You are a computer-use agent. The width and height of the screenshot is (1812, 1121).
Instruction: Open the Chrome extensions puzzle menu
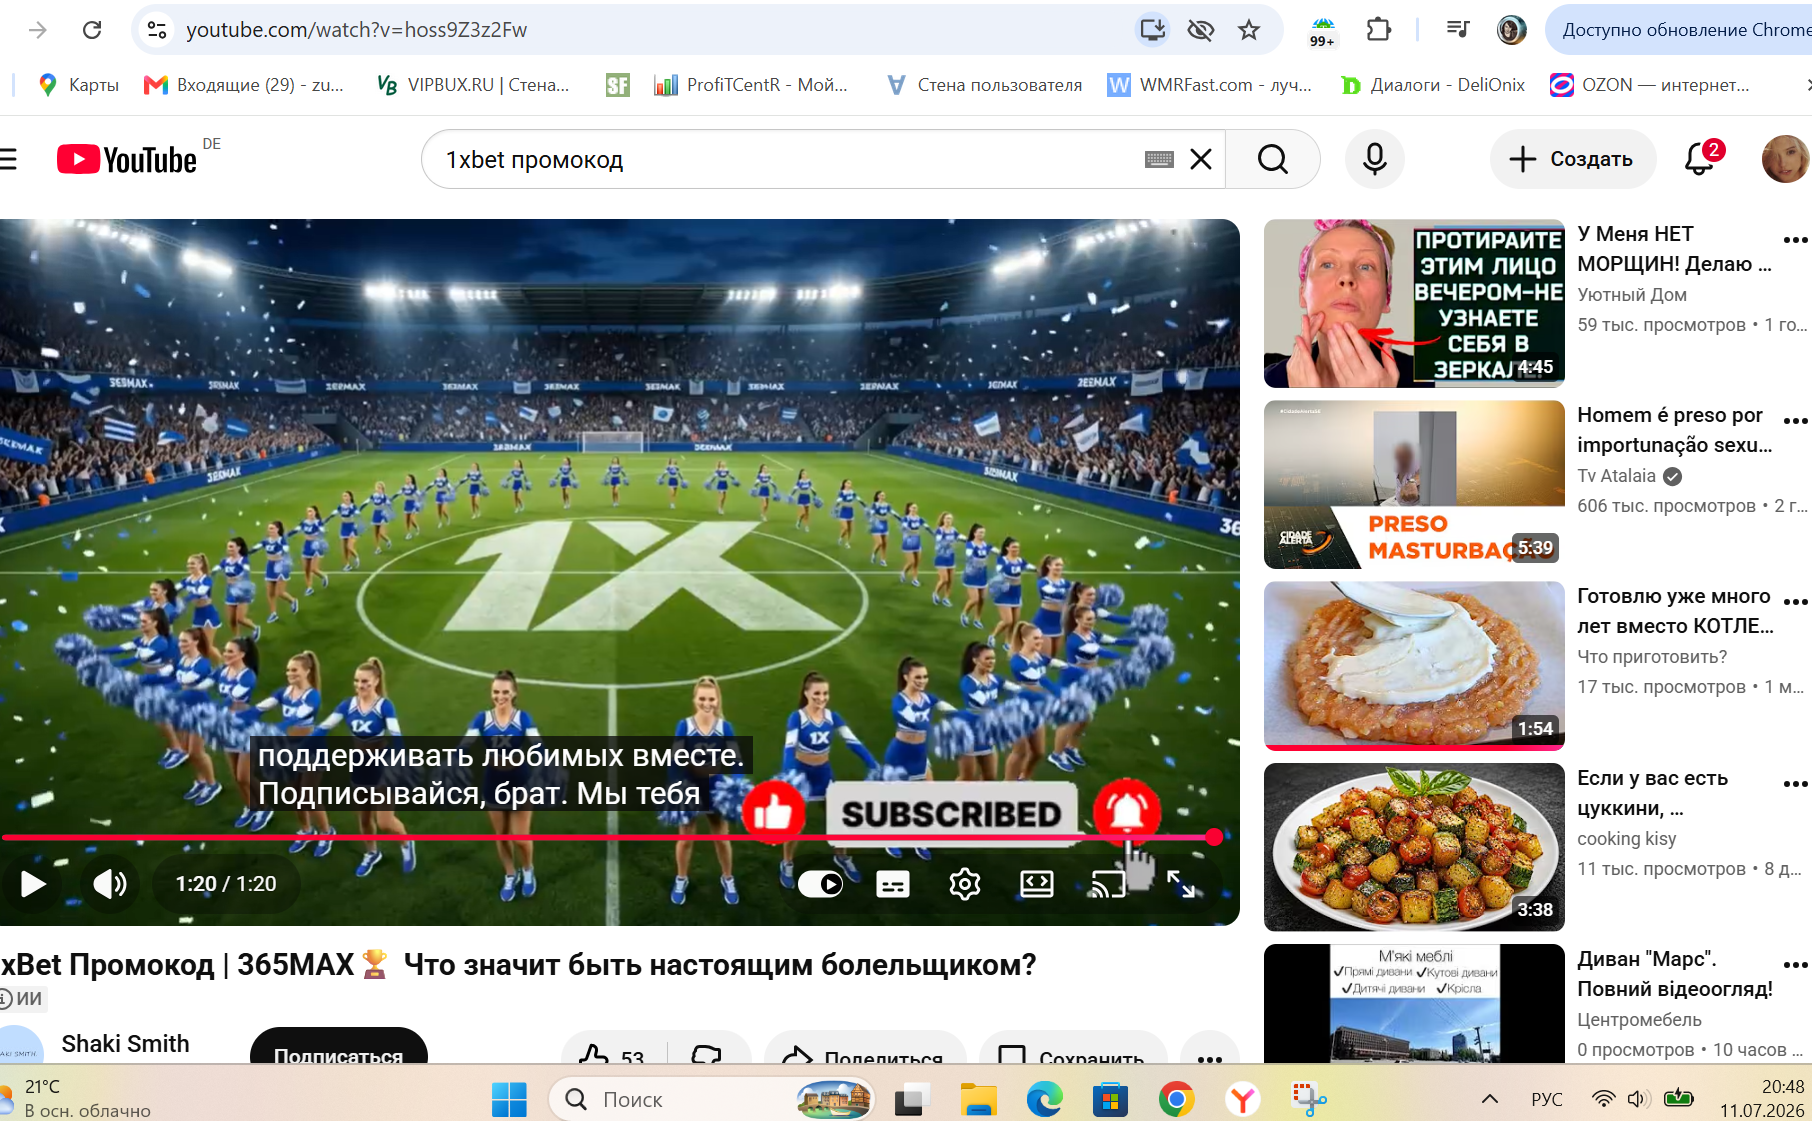point(1378,30)
